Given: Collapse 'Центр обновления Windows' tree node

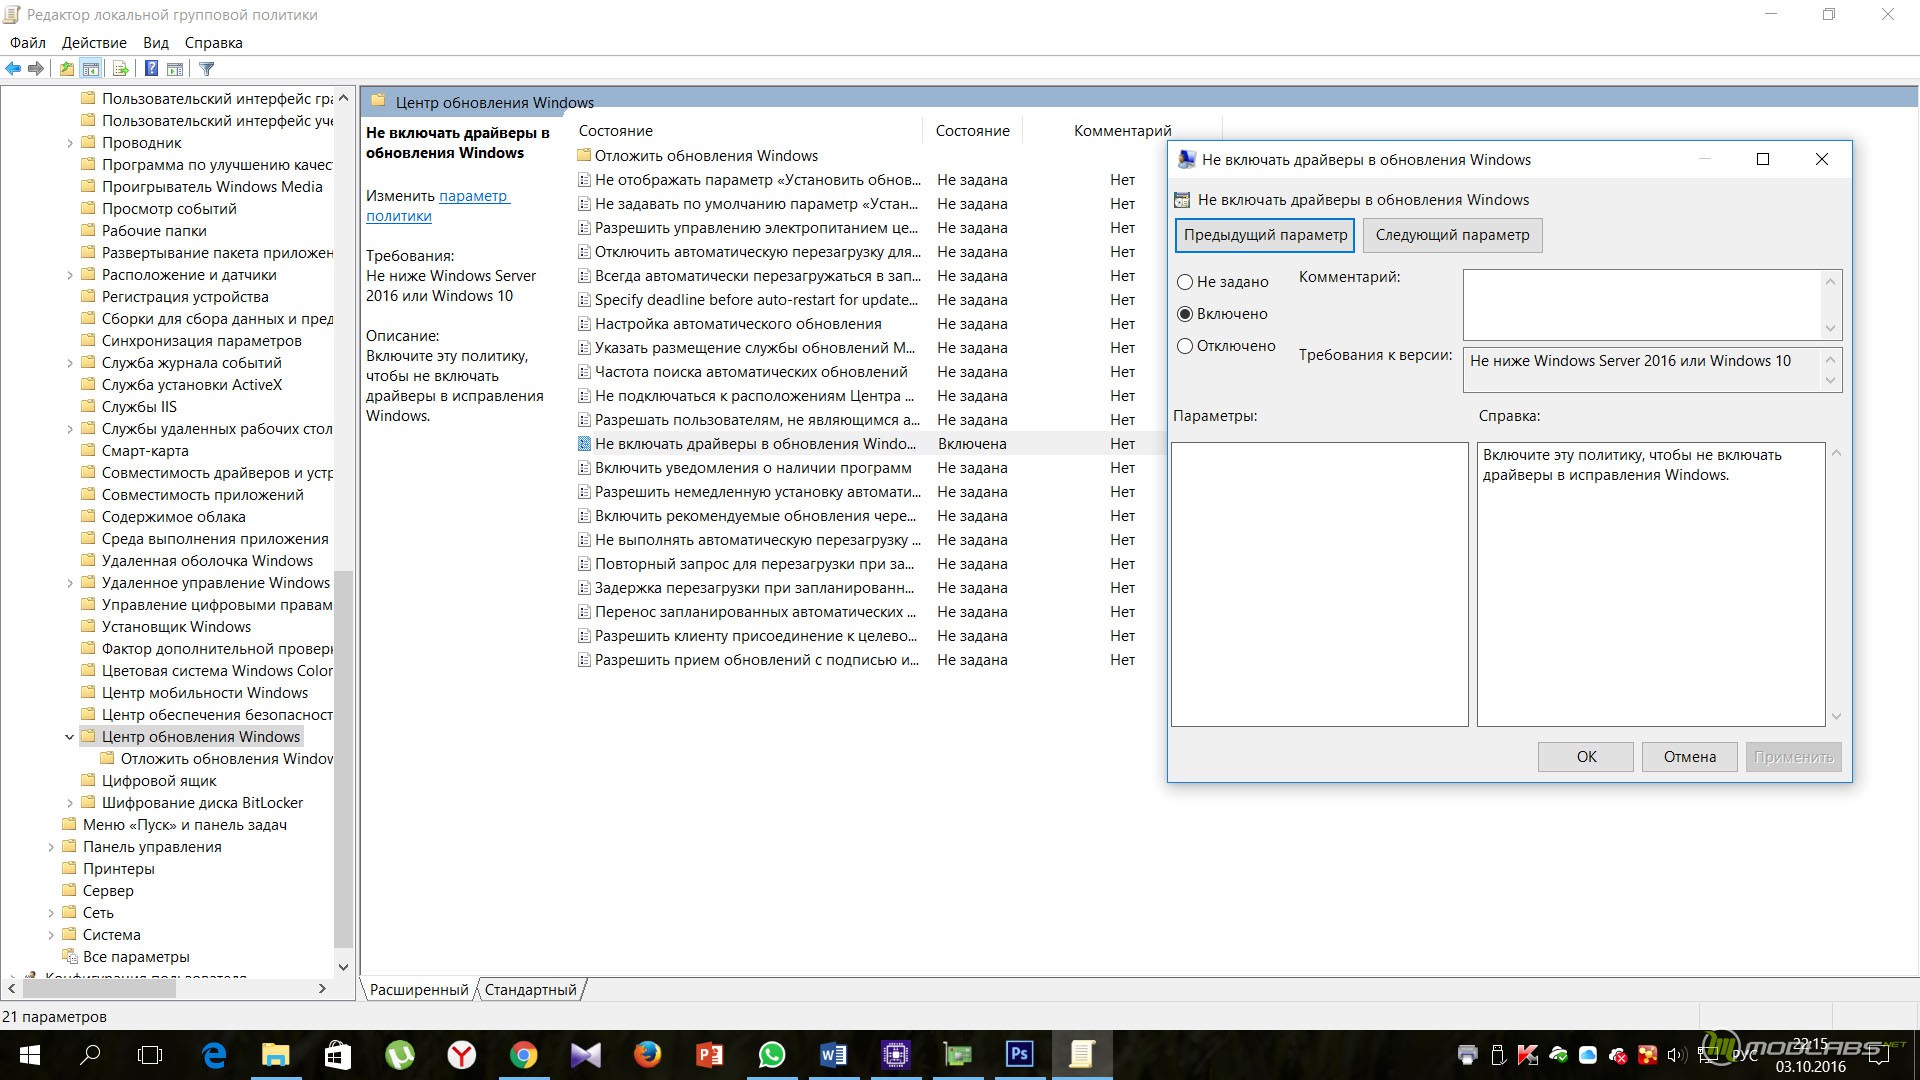Looking at the screenshot, I should [x=69, y=737].
